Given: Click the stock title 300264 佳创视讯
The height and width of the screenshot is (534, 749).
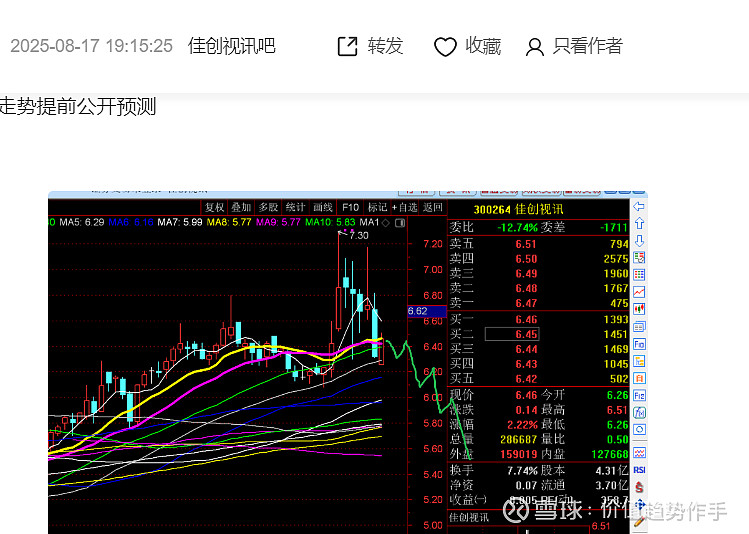Looking at the screenshot, I should point(518,210).
